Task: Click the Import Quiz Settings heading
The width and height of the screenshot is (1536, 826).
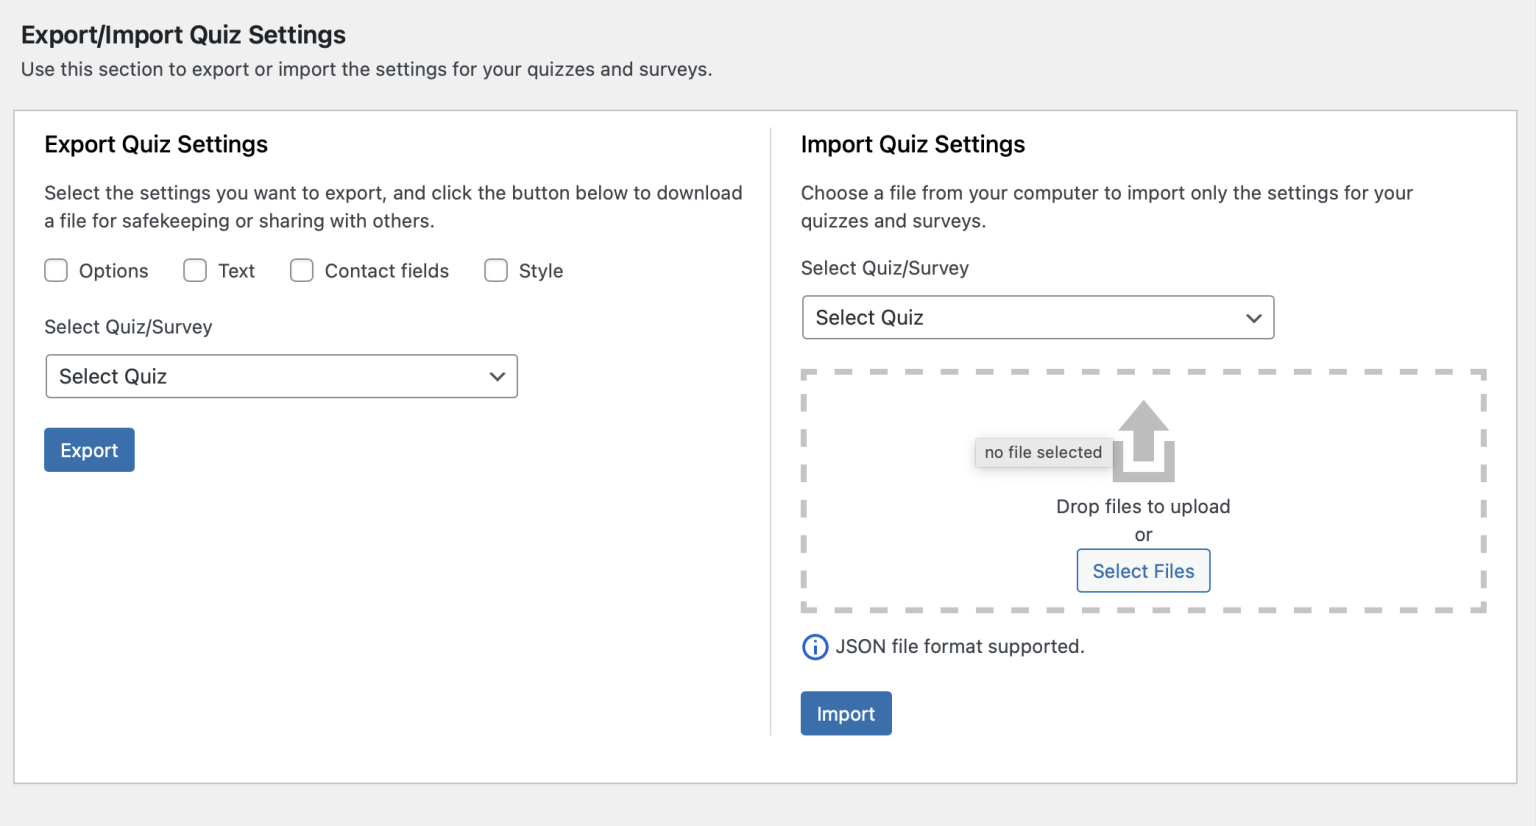Action: point(913,144)
